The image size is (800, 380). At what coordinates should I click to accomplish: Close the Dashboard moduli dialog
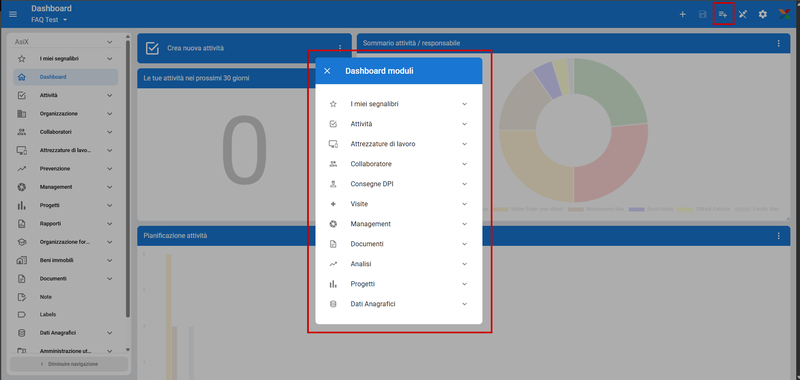pos(328,71)
